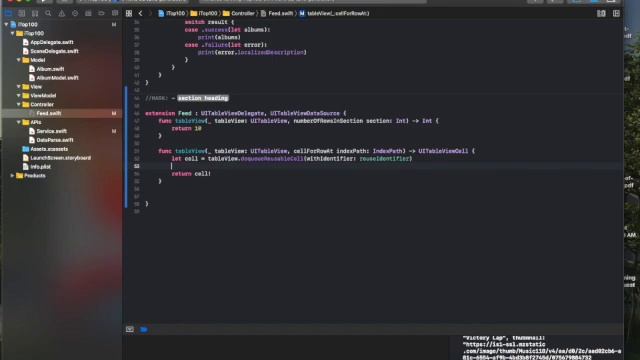This screenshot has width=640, height=360.
Task: Open the Test navigator
Action: coord(75,13)
